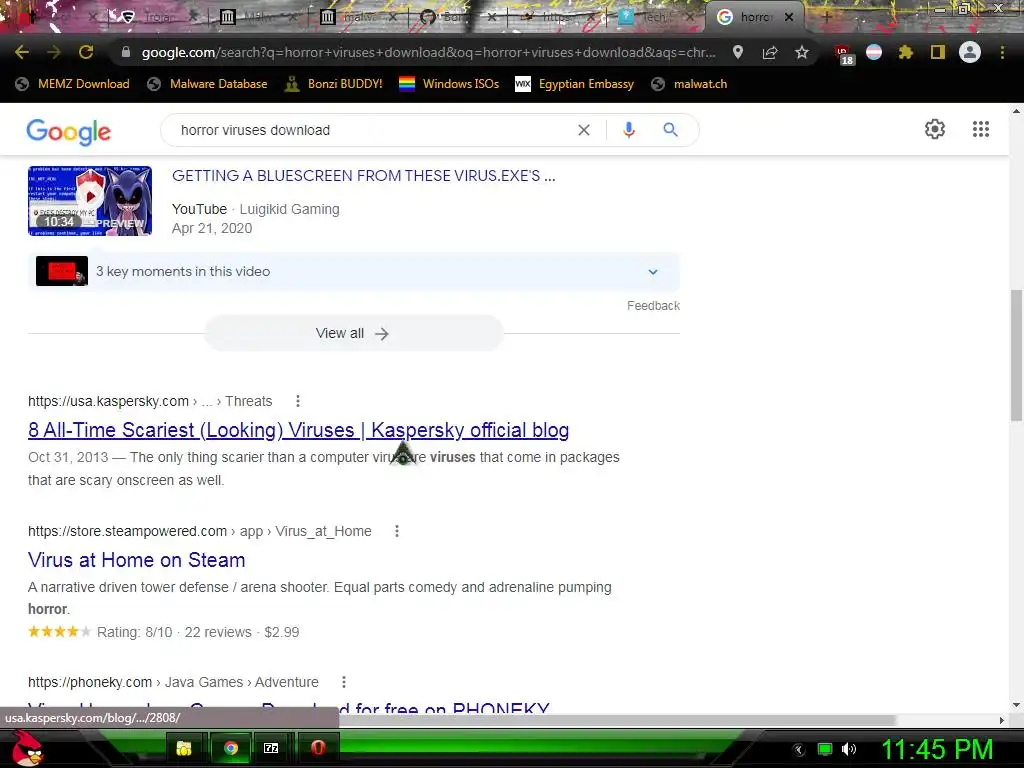The image size is (1024, 768).
Task: Click the Chrome taskbar icon
Action: 230,748
